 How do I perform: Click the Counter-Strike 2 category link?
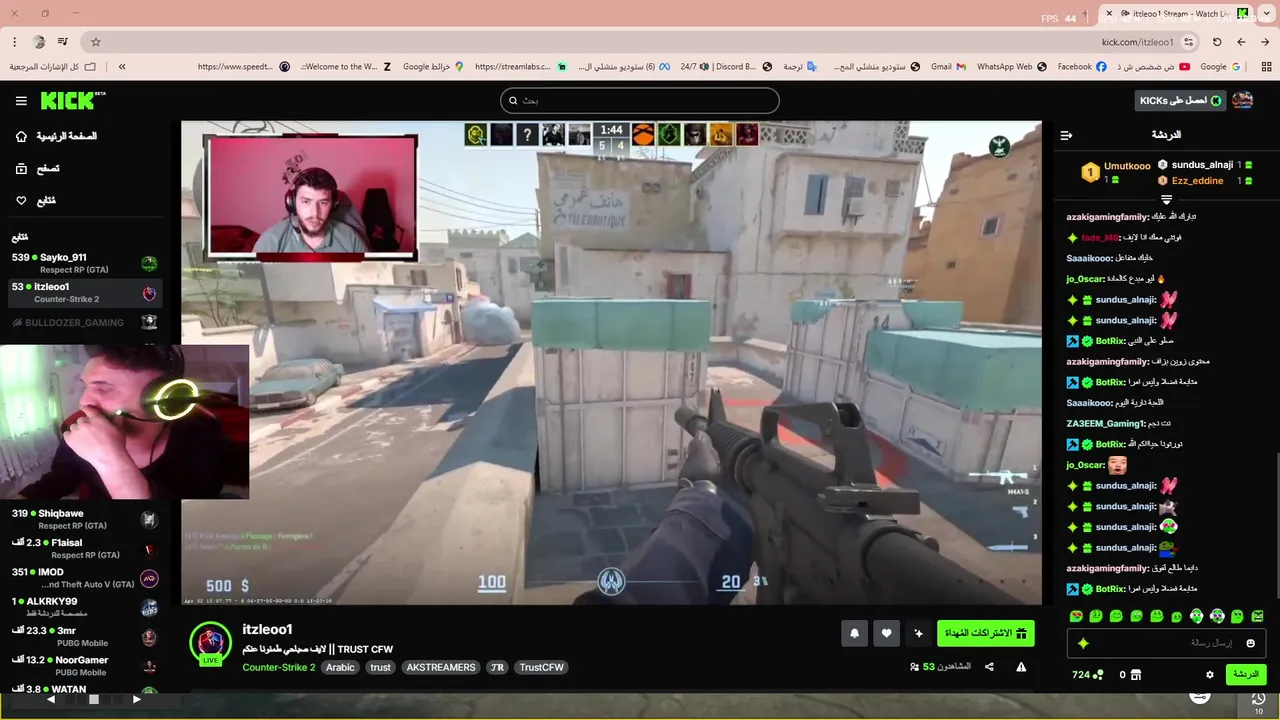[278, 667]
